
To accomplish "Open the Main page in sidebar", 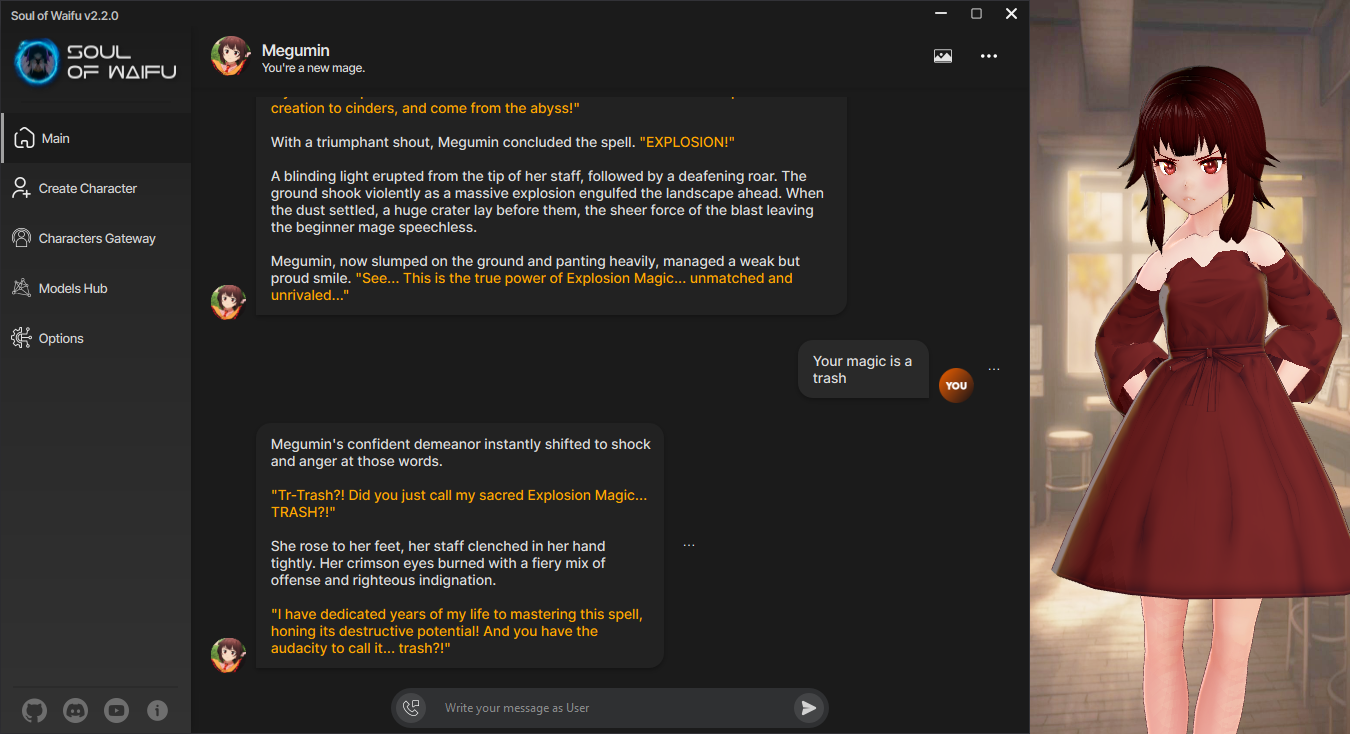I will point(96,138).
